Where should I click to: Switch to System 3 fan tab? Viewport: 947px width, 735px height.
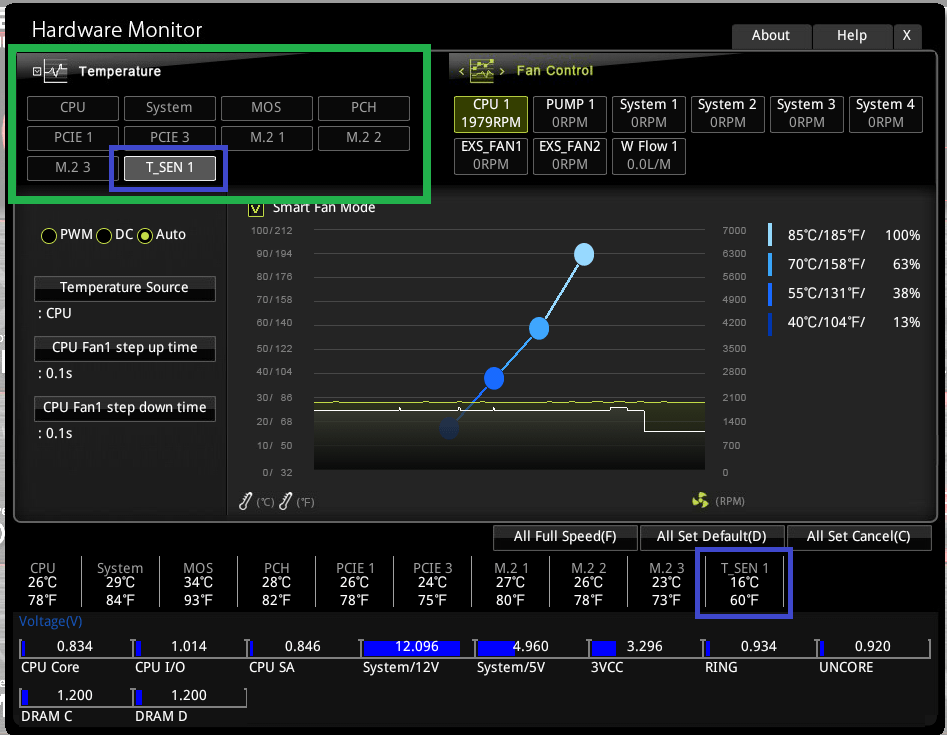pos(806,114)
